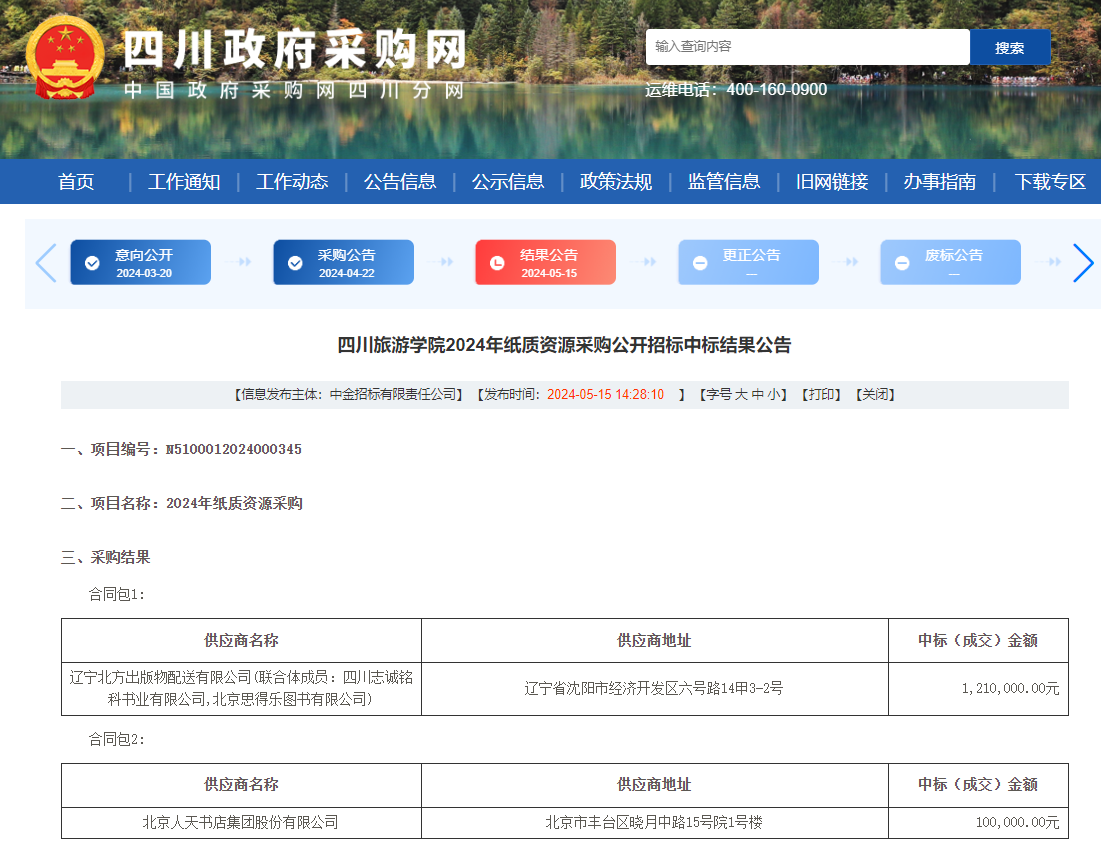Click the minus icon on 废标公告
1101x846 pixels.
[x=902, y=263]
